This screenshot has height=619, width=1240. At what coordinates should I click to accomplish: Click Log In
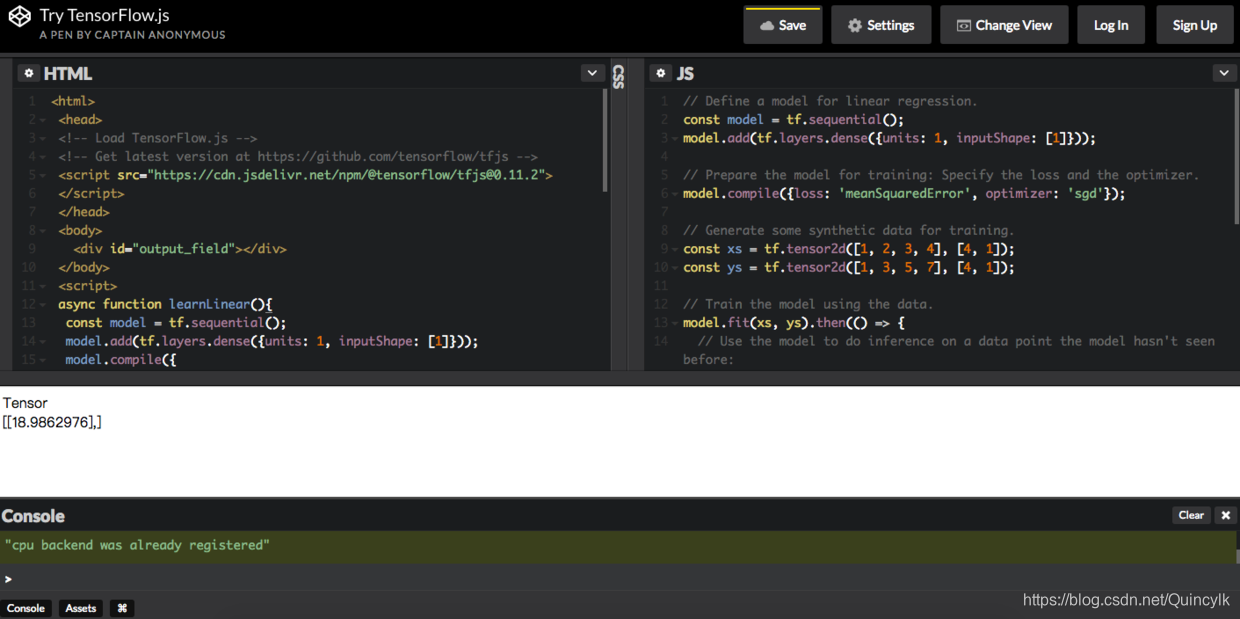[x=1111, y=25]
